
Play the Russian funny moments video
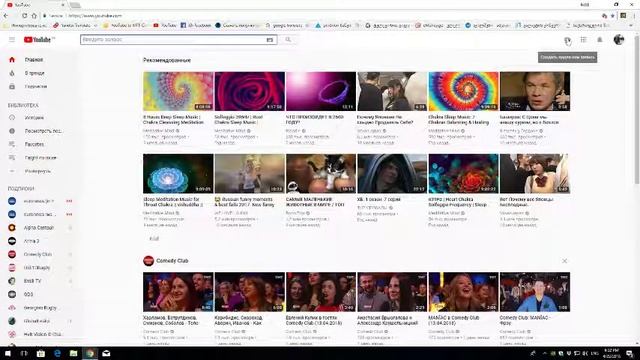tap(249, 173)
